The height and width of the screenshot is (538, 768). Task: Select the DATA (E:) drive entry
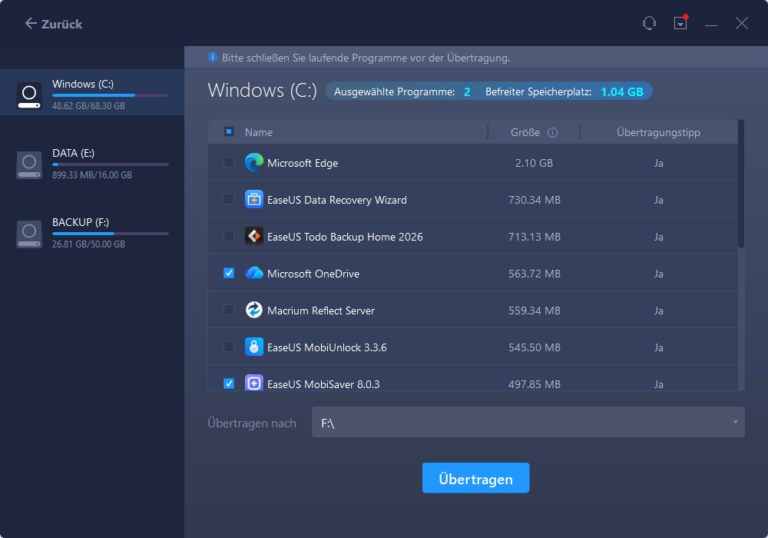[x=92, y=164]
